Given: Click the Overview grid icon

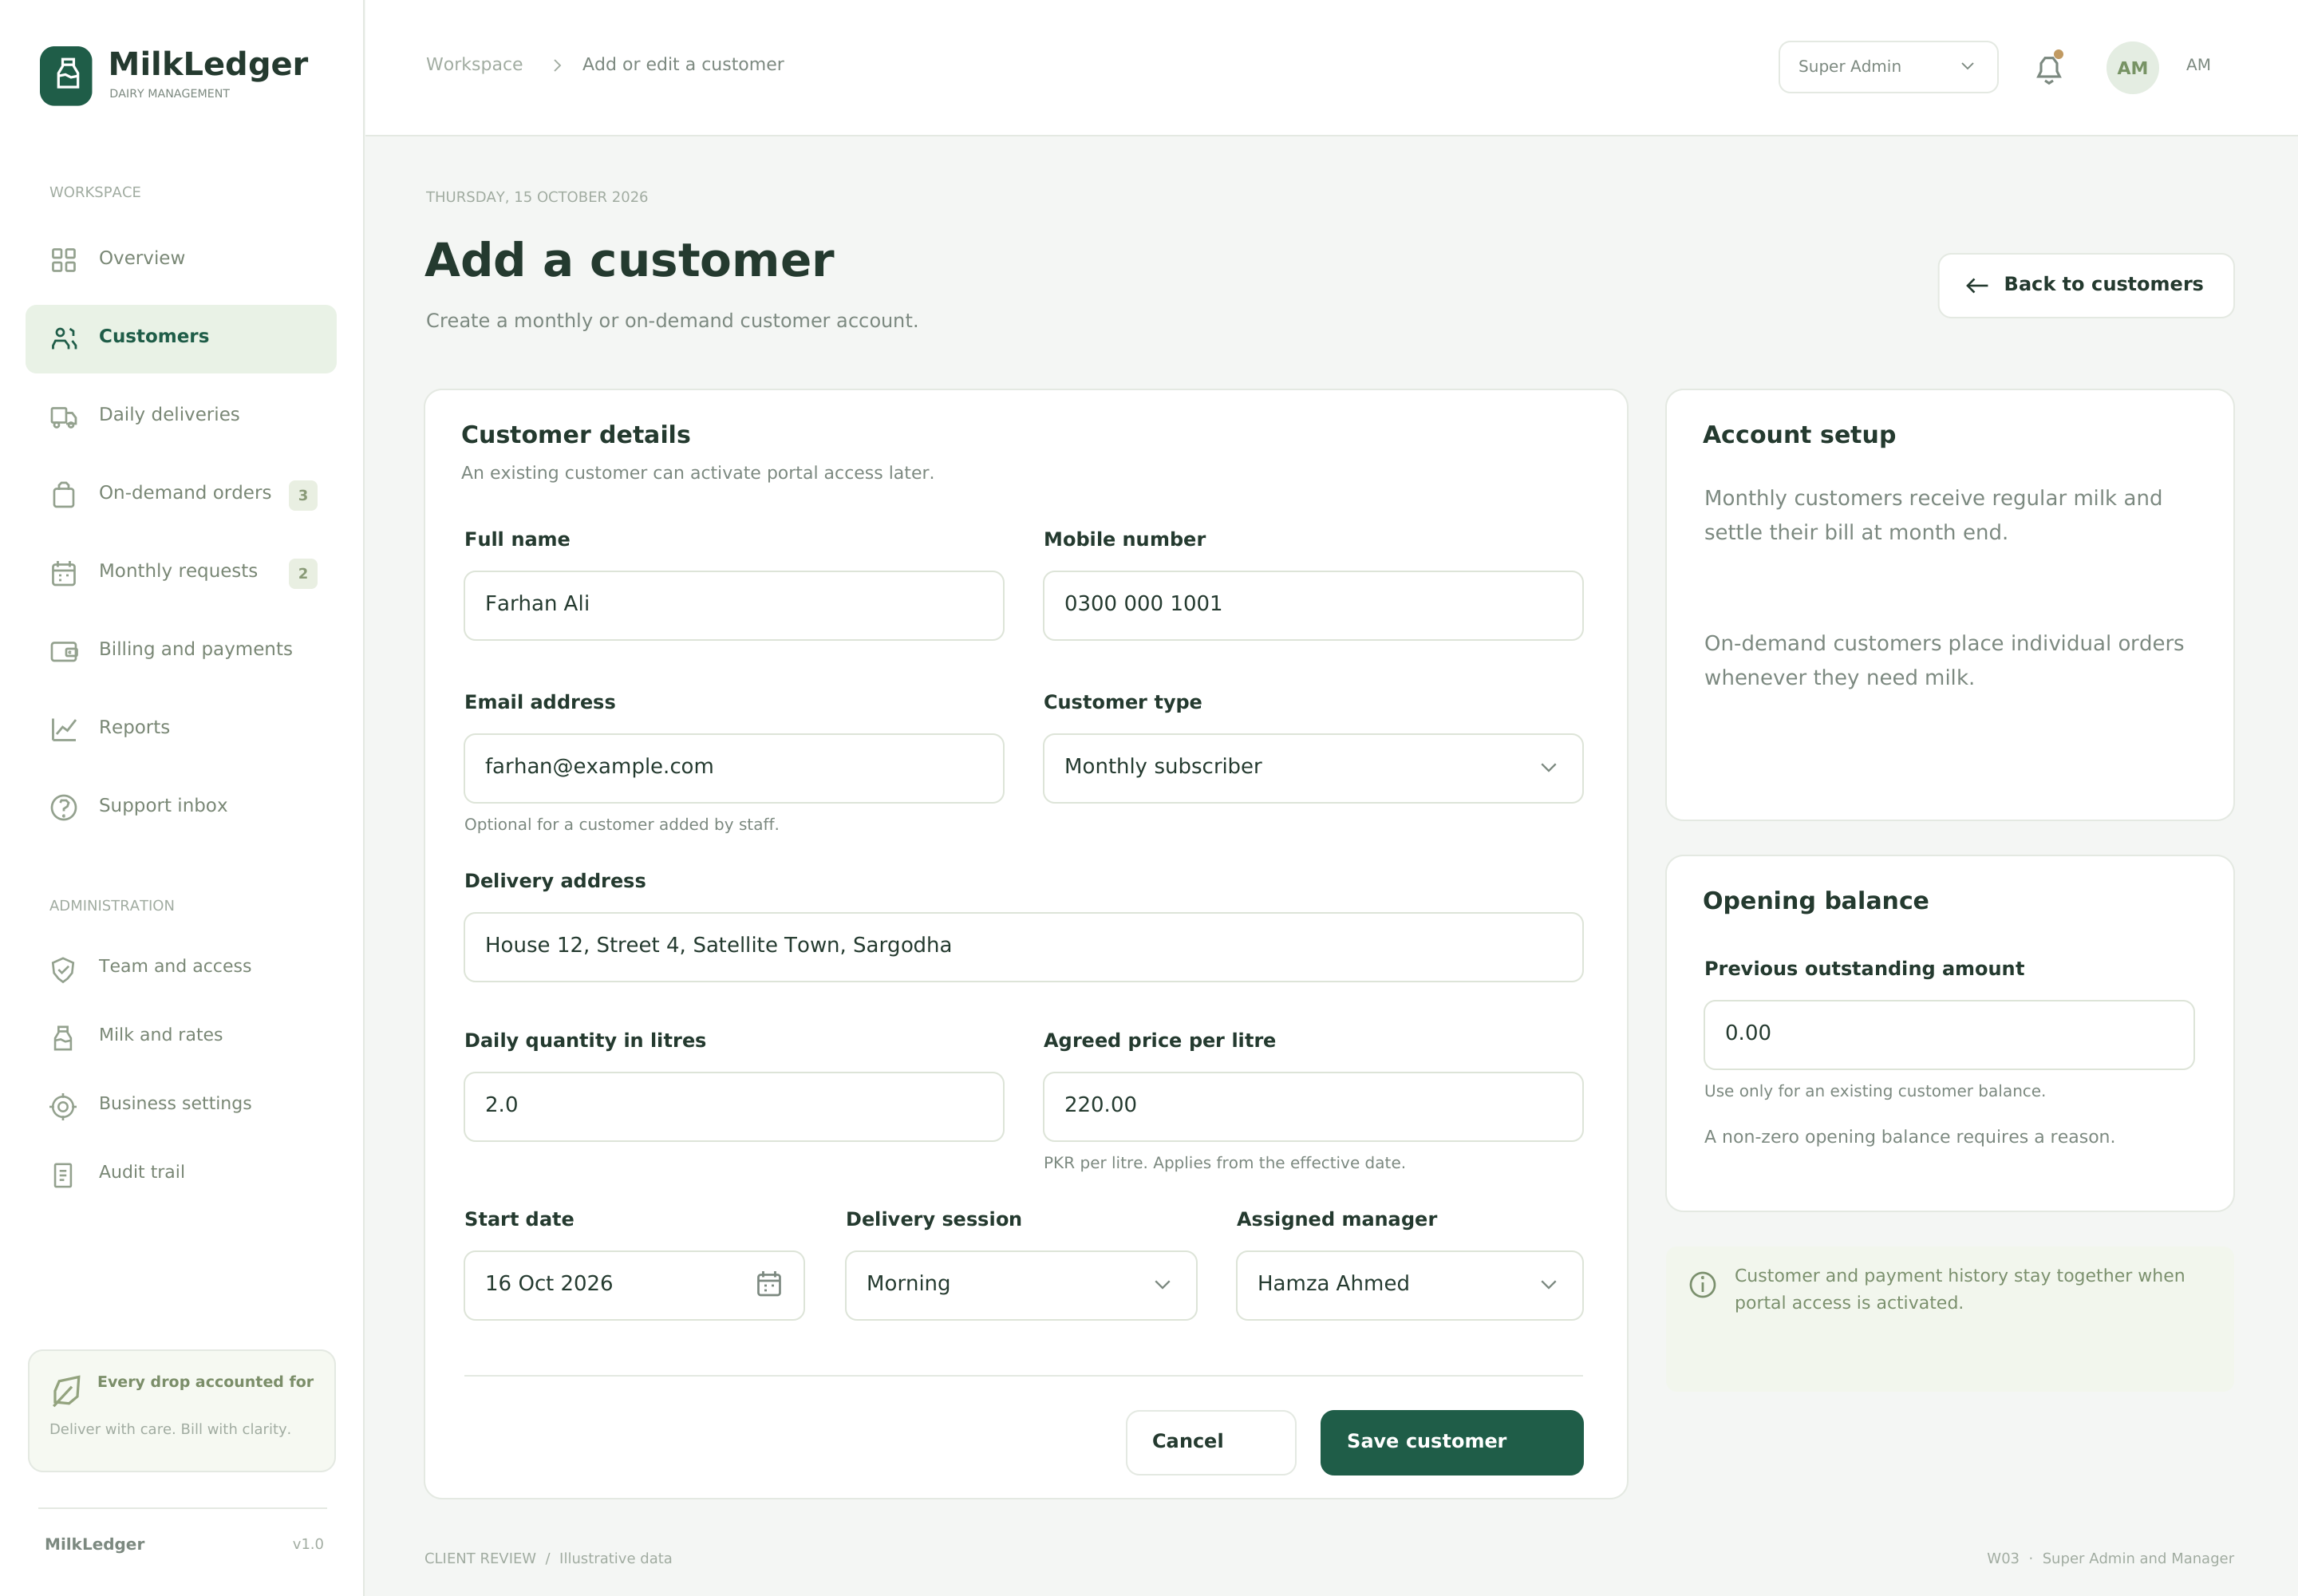Looking at the screenshot, I should [64, 260].
